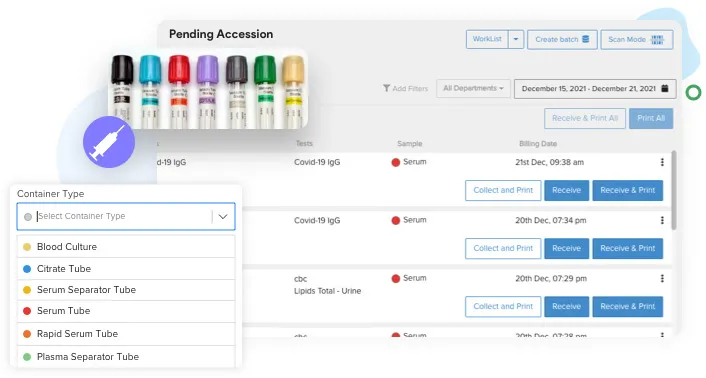The width and height of the screenshot is (706, 378).
Task: Click the WorkList button
Action: 487,39
